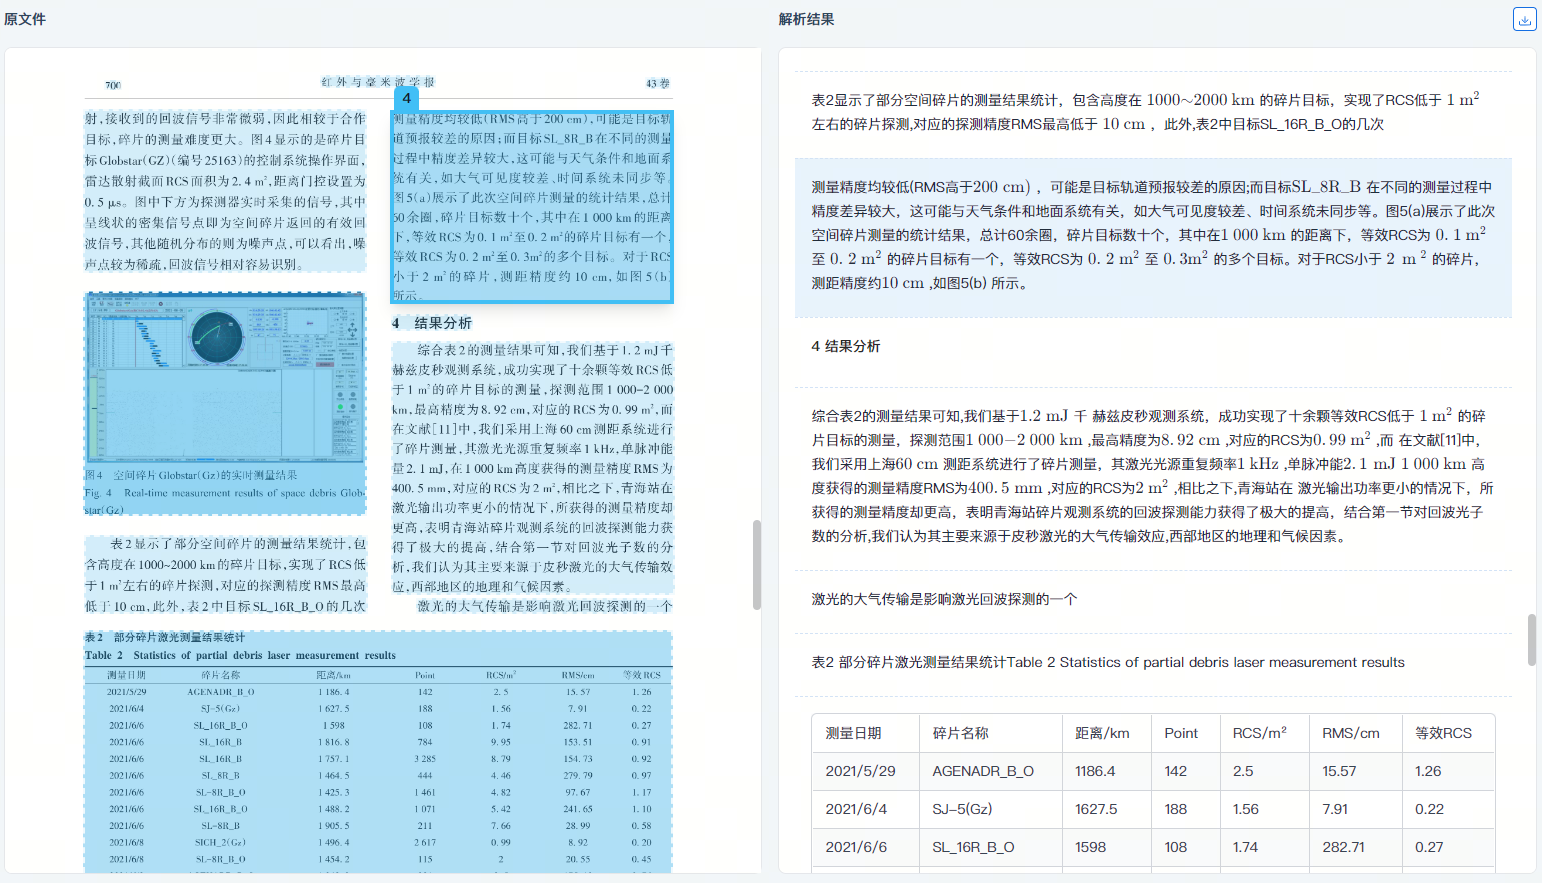The width and height of the screenshot is (1542, 883).
Task: Select the highlighted paragraph in parsed results
Action: coord(1152,235)
